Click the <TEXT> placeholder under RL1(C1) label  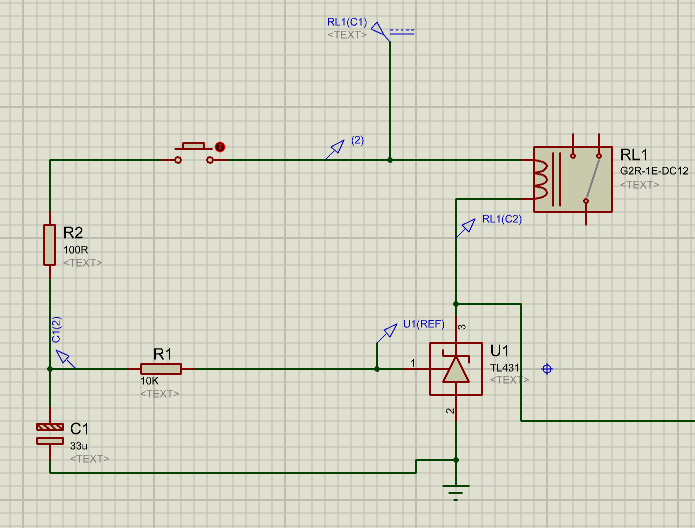pos(346,35)
